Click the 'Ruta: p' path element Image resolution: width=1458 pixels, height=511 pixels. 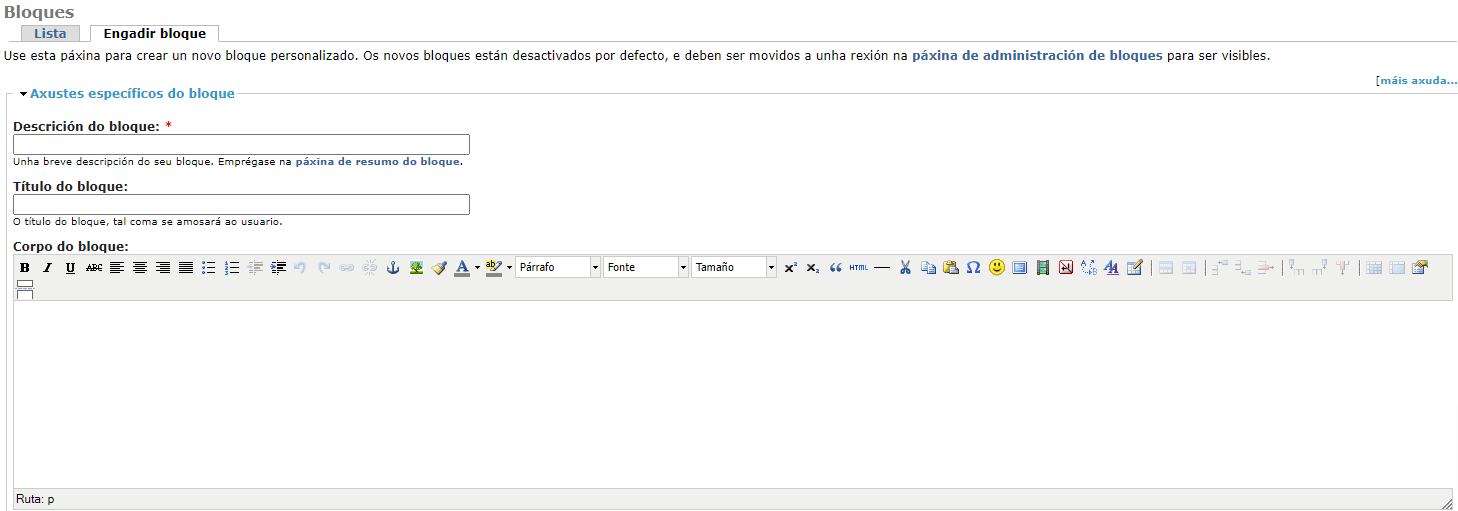coord(35,499)
